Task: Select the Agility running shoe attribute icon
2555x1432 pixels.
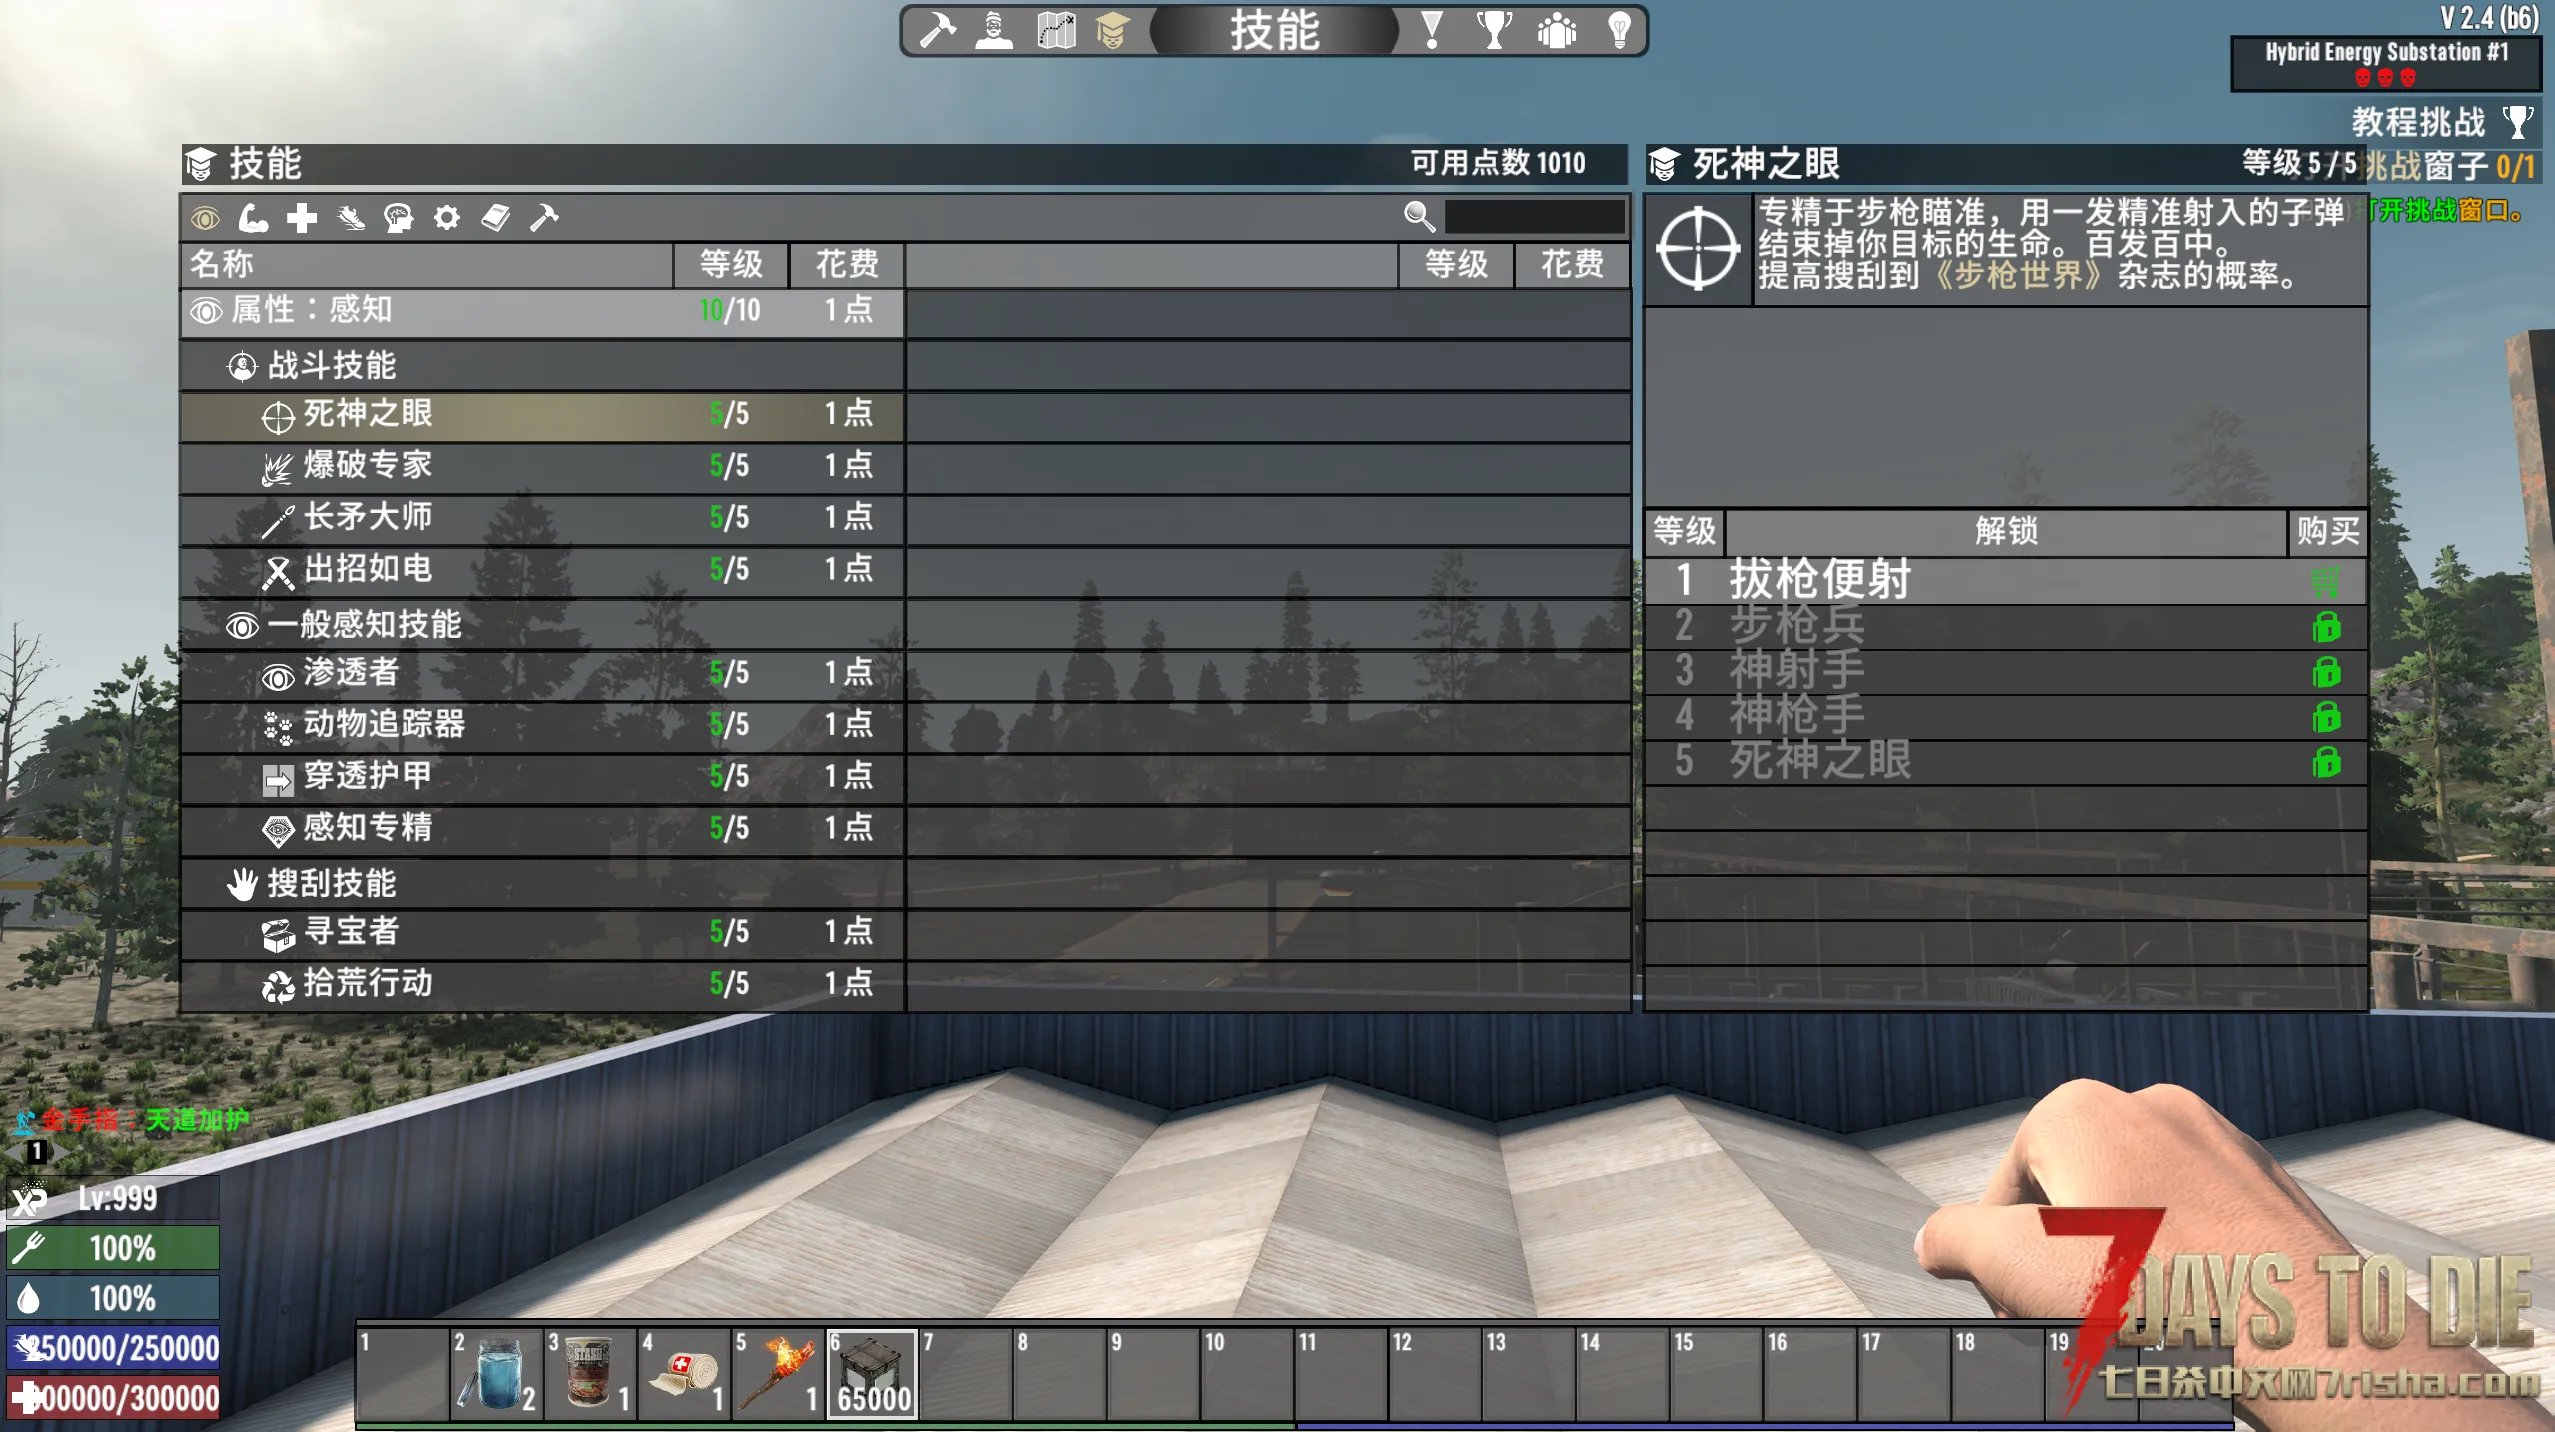Action: [350, 217]
